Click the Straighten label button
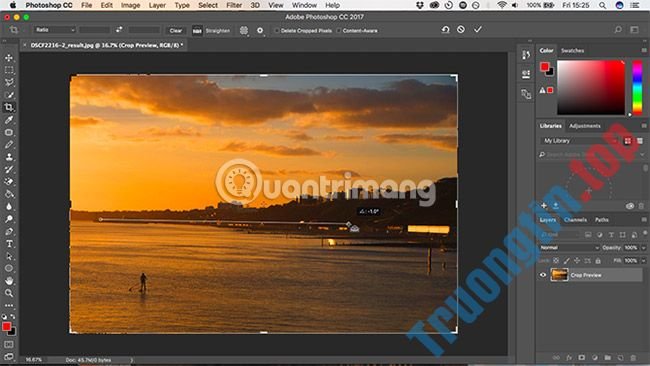The height and width of the screenshot is (366, 650). click(218, 31)
